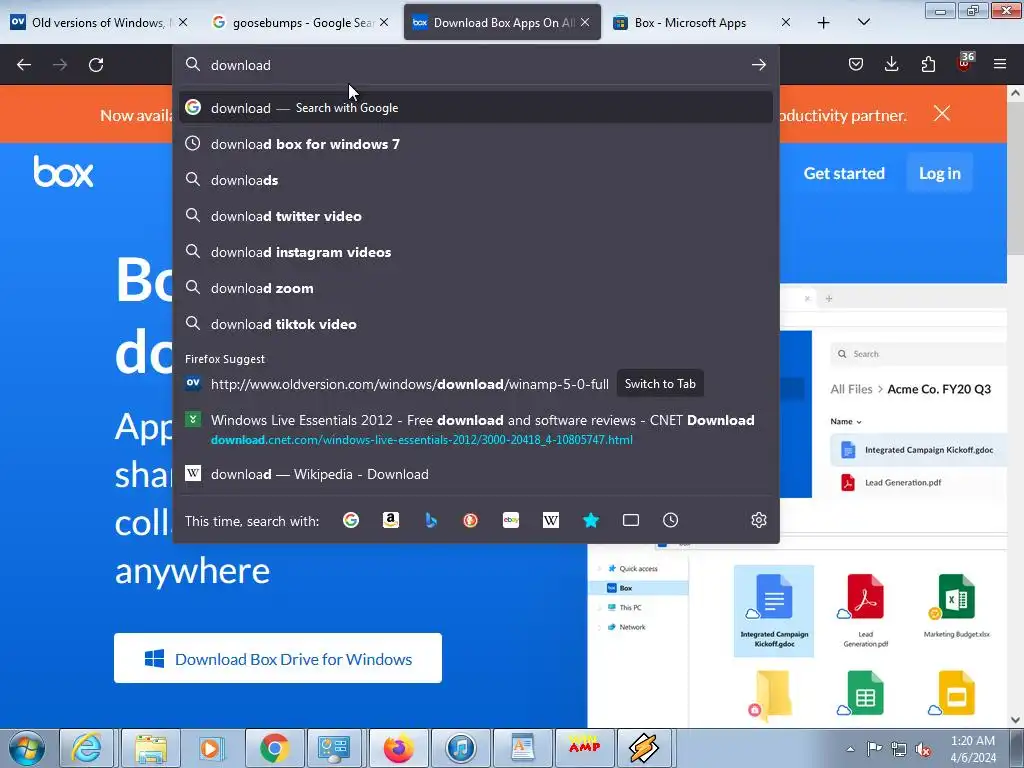Image resolution: width=1024 pixels, height=768 pixels.
Task: List all tabs dropdown arrow
Action: [x=863, y=23]
